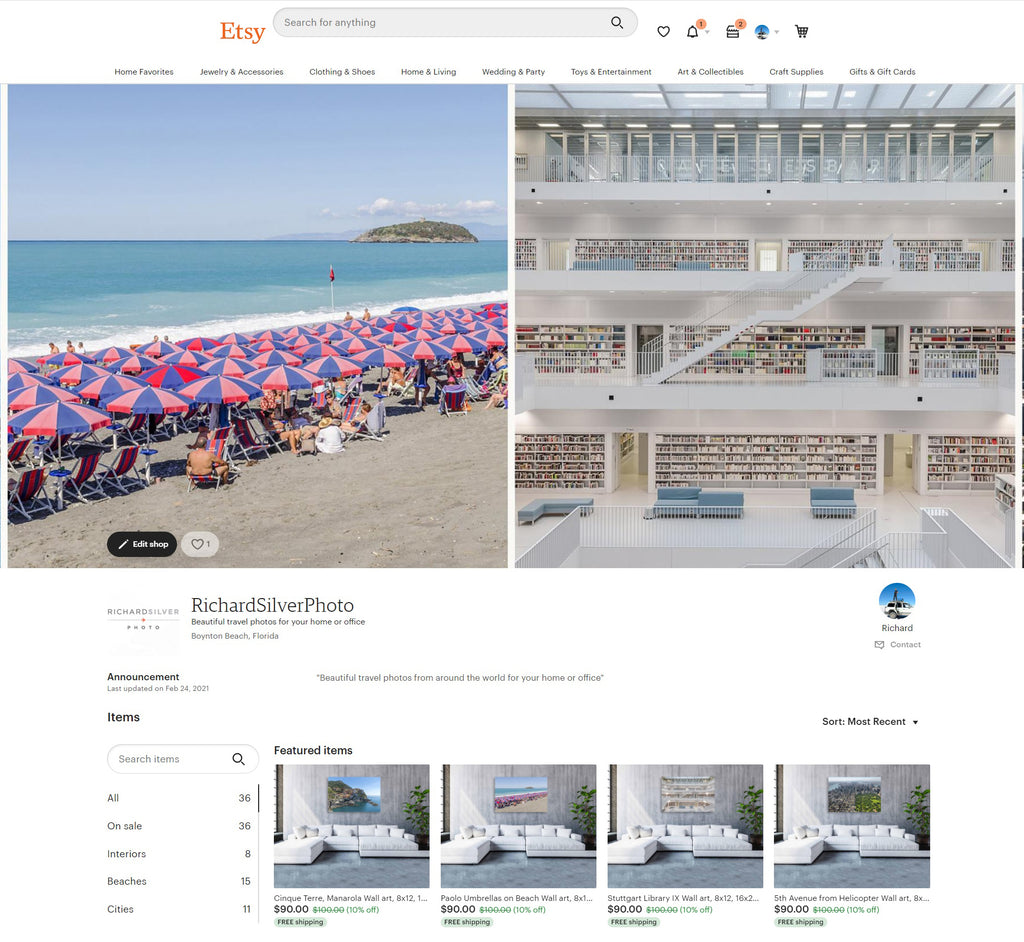Open the Art & Collectibles category
This screenshot has width=1024, height=942.
coord(710,72)
